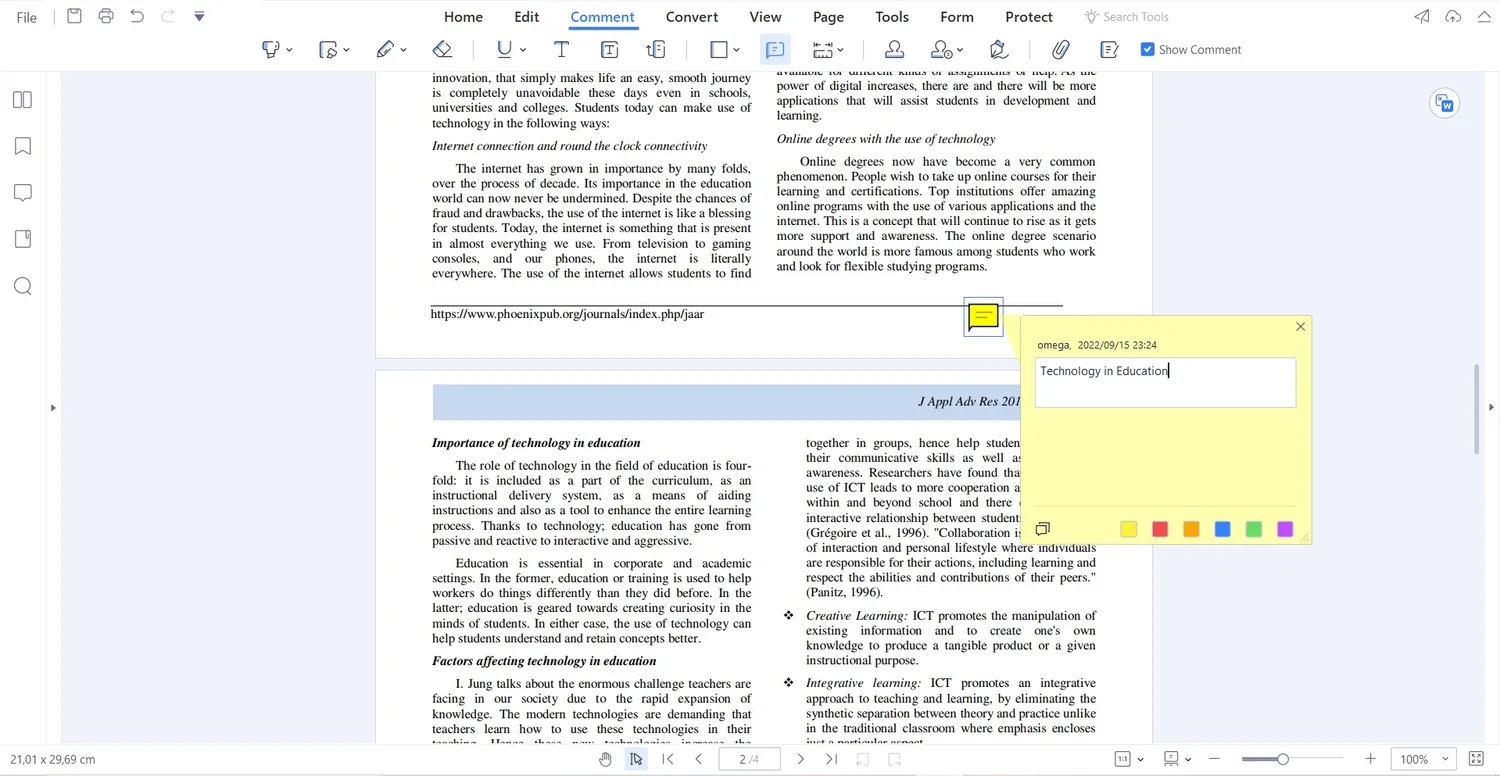
Task: Go to the next page
Action: (x=800, y=759)
